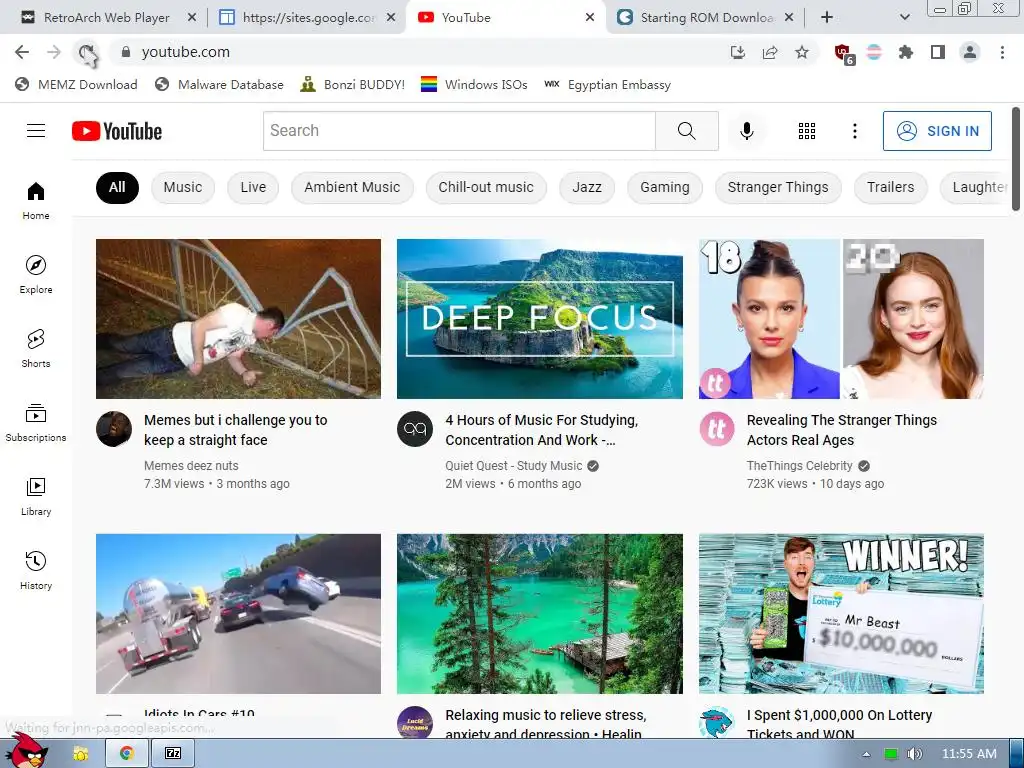
Task: Open the Chrome profile avatar
Action: 970,52
